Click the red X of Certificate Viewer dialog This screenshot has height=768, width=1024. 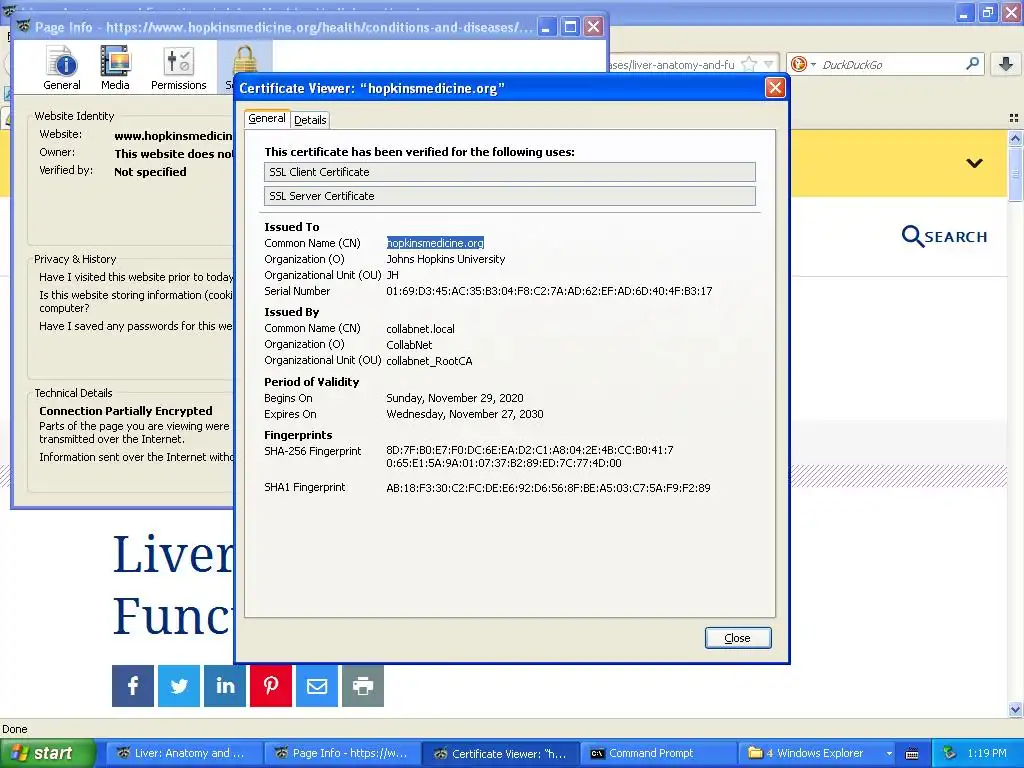click(x=775, y=88)
